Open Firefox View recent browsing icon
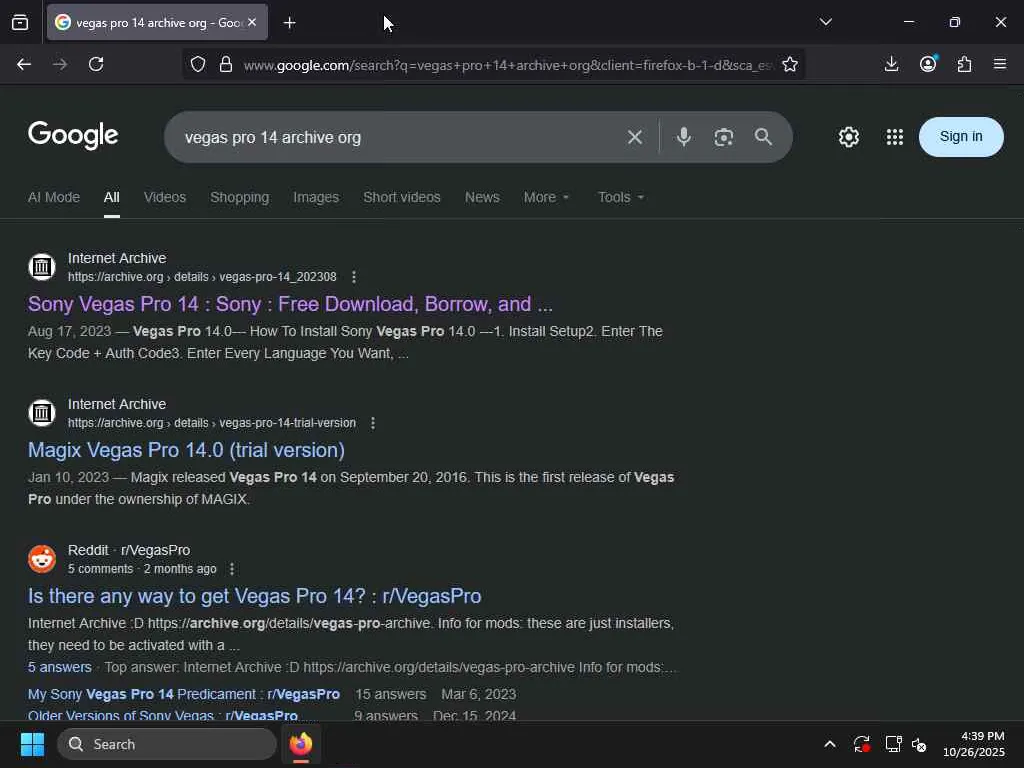This screenshot has height=768, width=1024. coord(20,23)
